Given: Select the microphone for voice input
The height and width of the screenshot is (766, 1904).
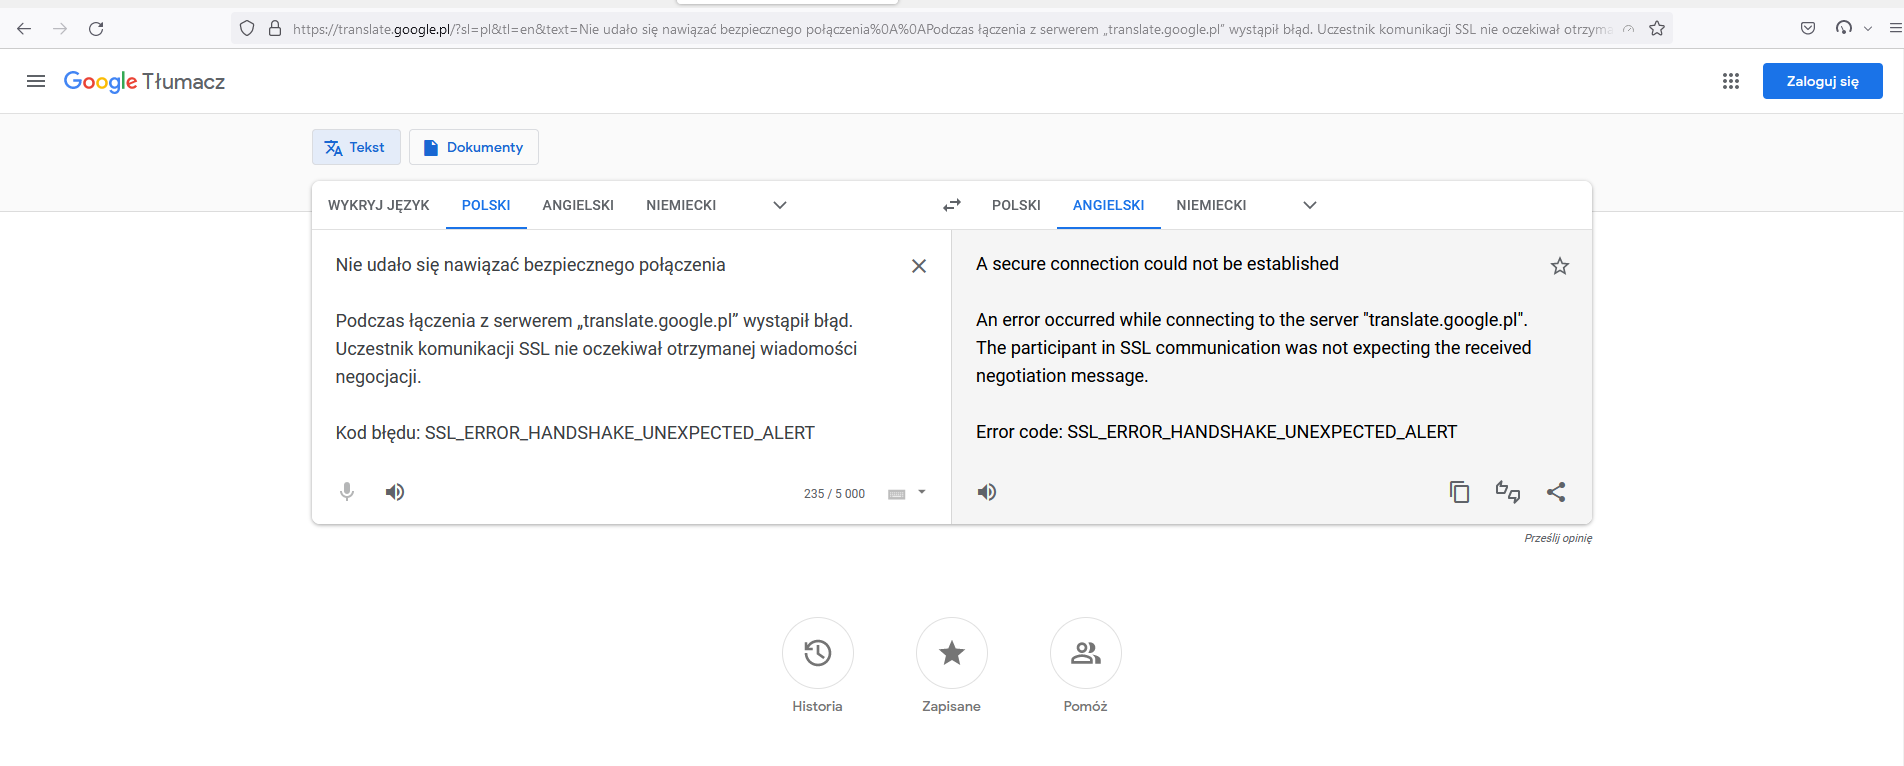Looking at the screenshot, I should (346, 491).
